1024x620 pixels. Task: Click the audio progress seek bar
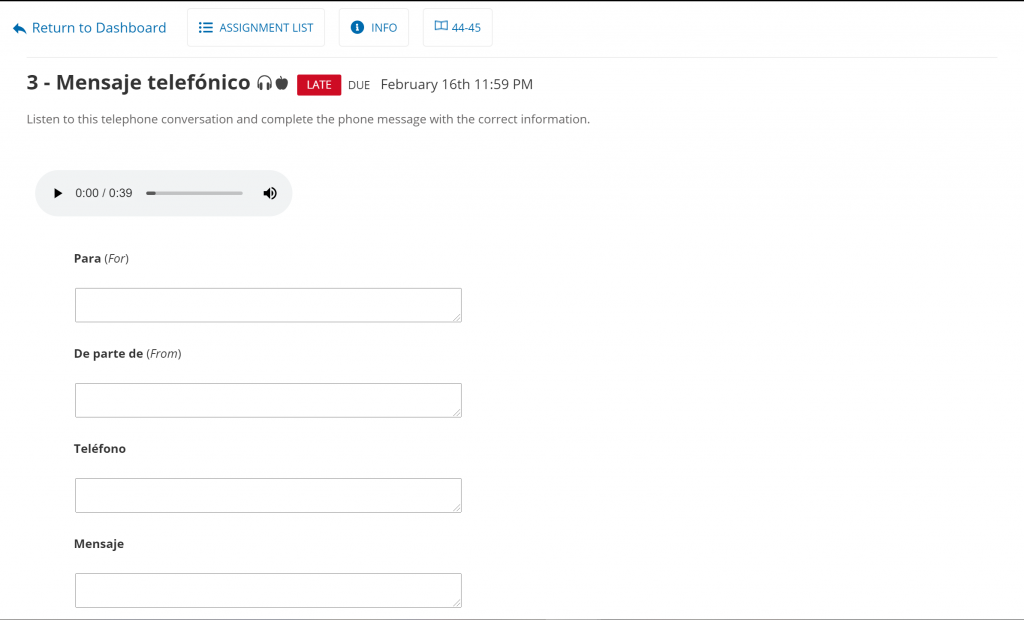(194, 193)
